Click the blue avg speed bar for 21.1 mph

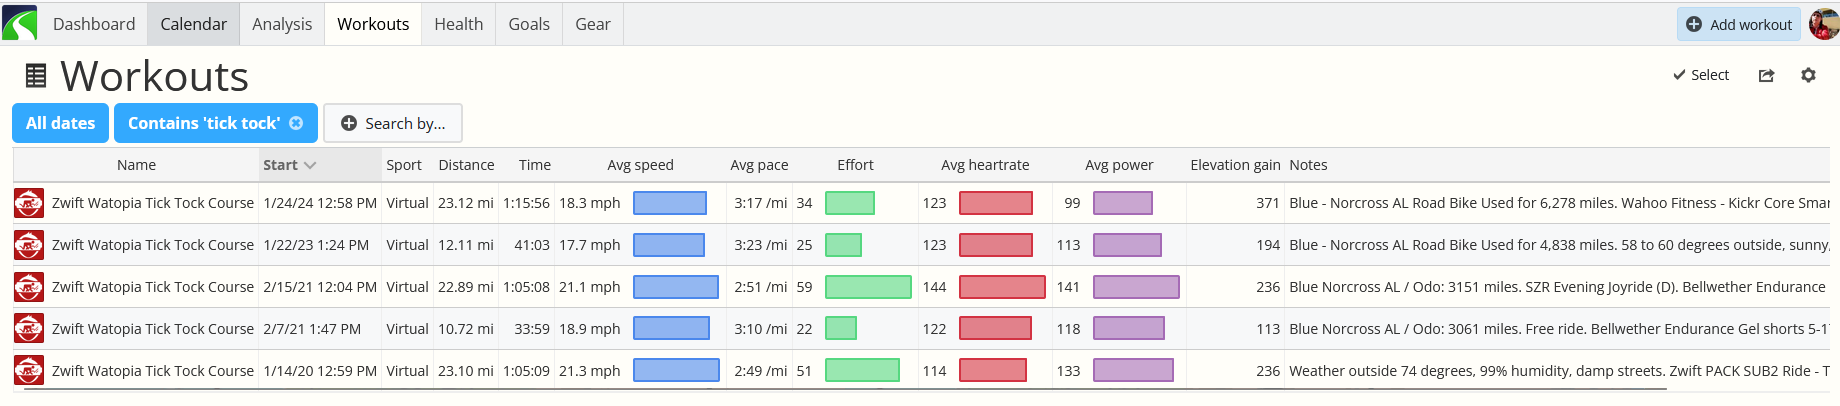(676, 287)
